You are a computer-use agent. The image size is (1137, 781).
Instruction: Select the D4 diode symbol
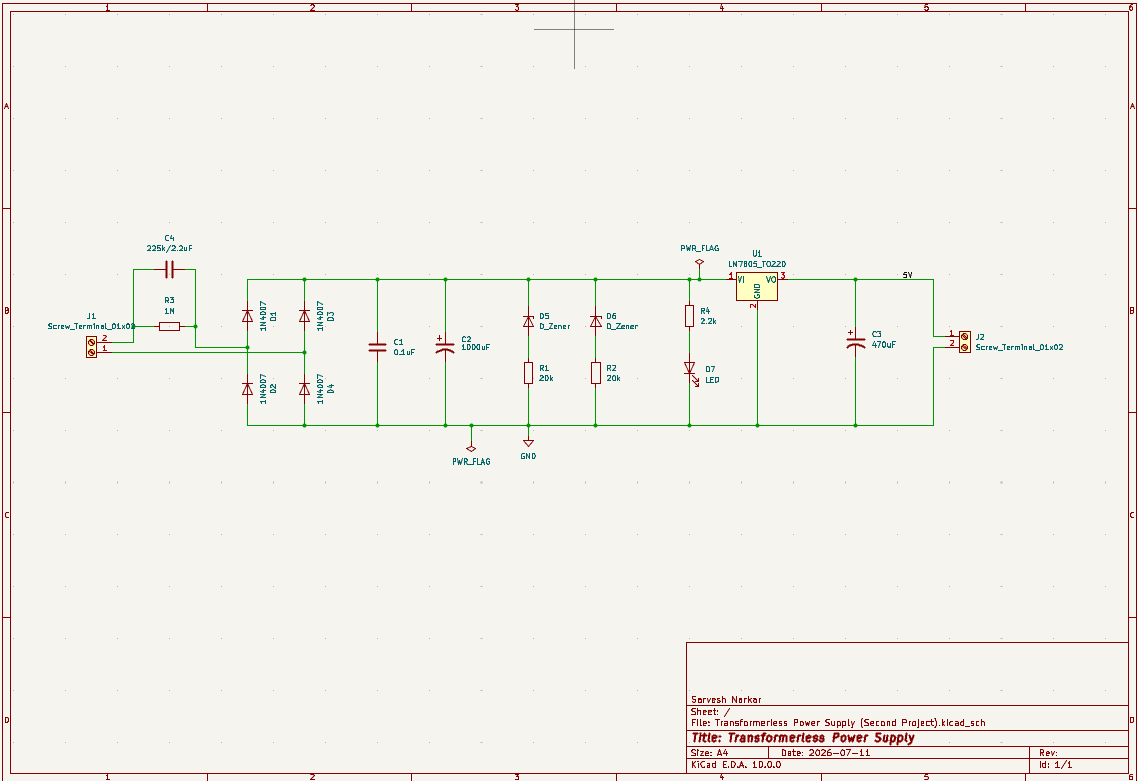point(305,389)
